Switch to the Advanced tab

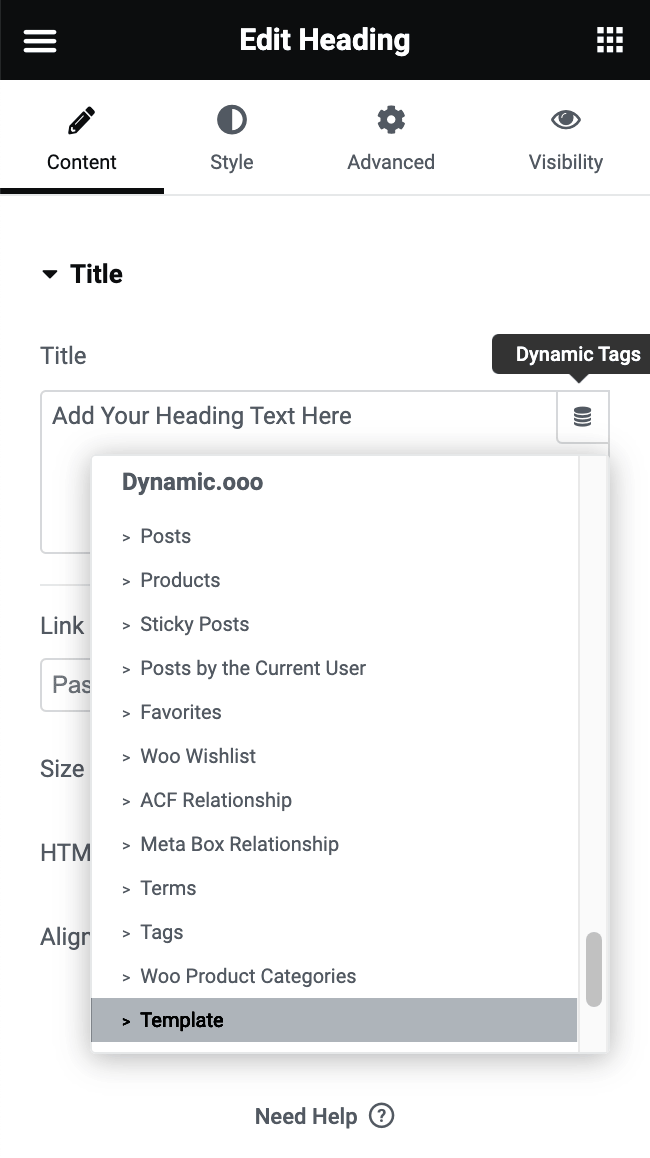(x=390, y=139)
